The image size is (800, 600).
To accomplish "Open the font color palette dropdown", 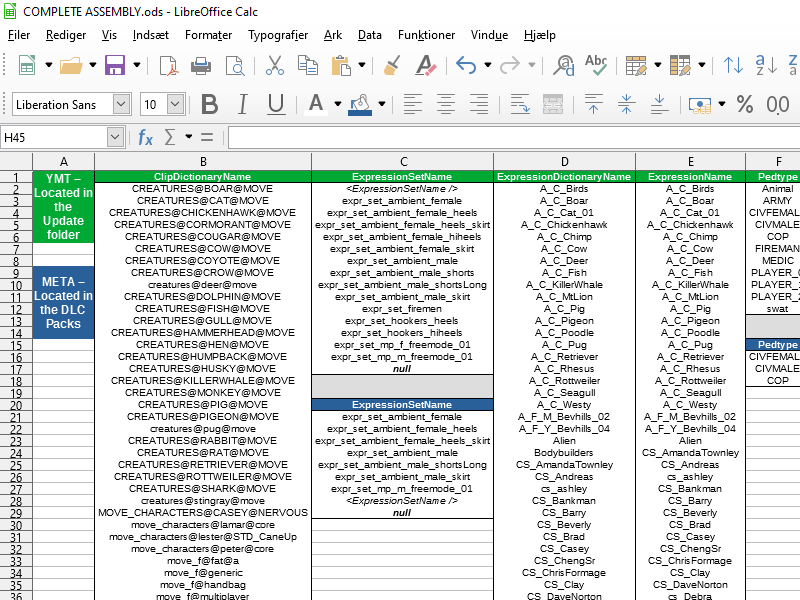I will click(338, 104).
